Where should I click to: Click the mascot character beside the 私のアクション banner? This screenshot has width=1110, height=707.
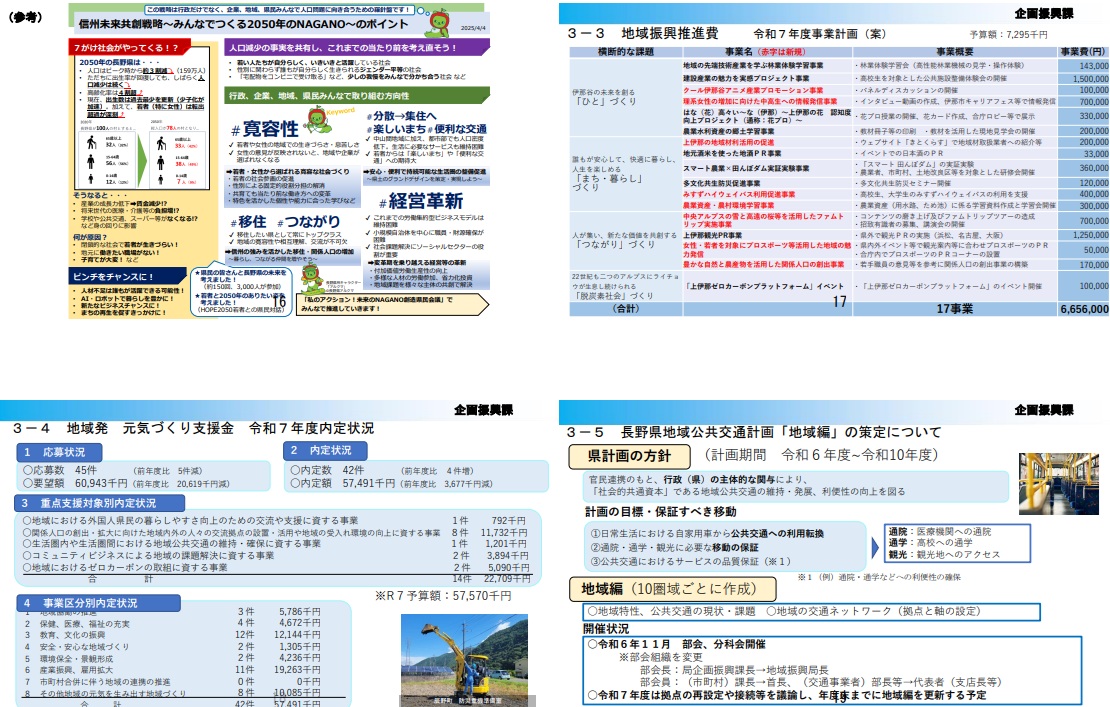[x=311, y=278]
